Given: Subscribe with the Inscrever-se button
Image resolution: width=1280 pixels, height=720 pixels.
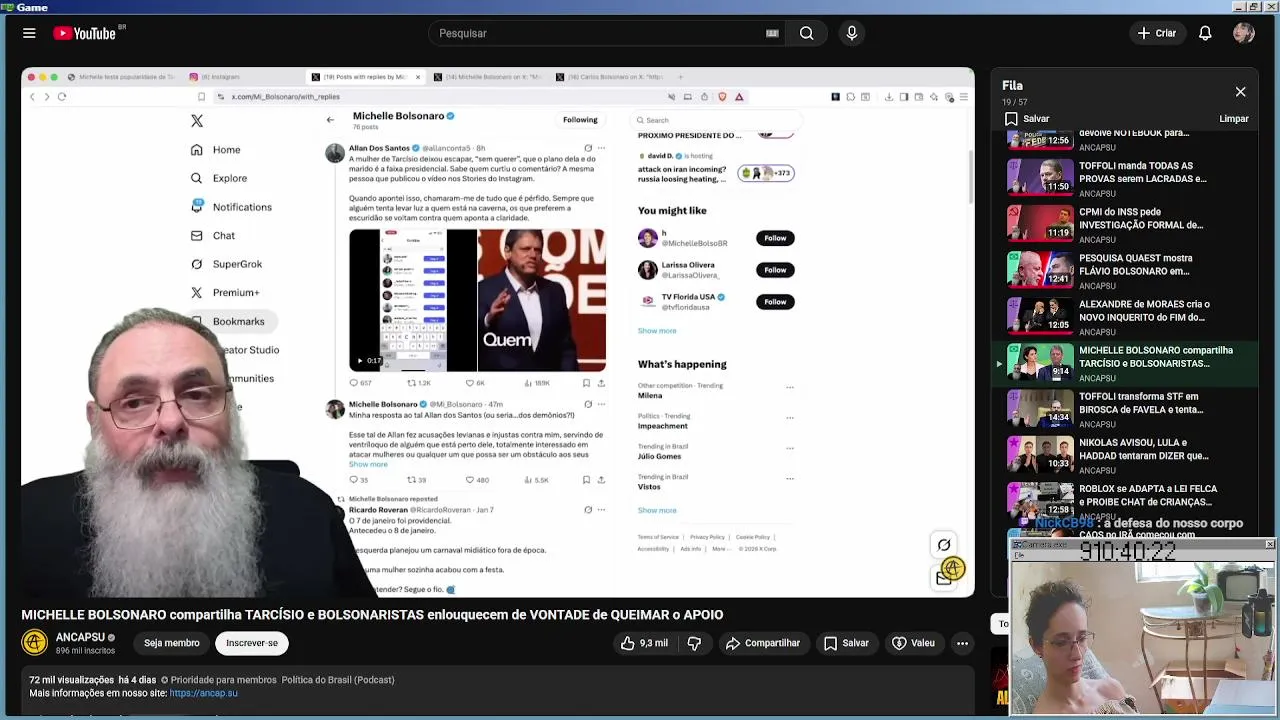Looking at the screenshot, I should (252, 643).
